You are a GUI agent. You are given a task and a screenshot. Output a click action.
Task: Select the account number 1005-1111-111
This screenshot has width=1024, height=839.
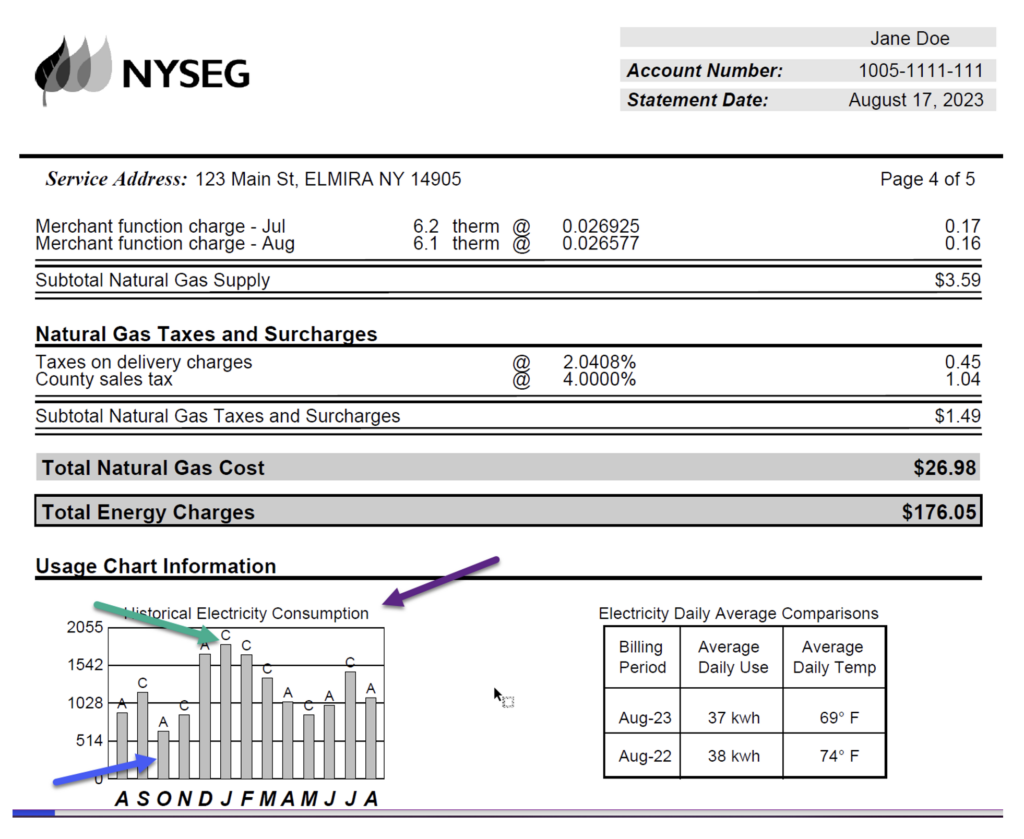click(x=920, y=71)
